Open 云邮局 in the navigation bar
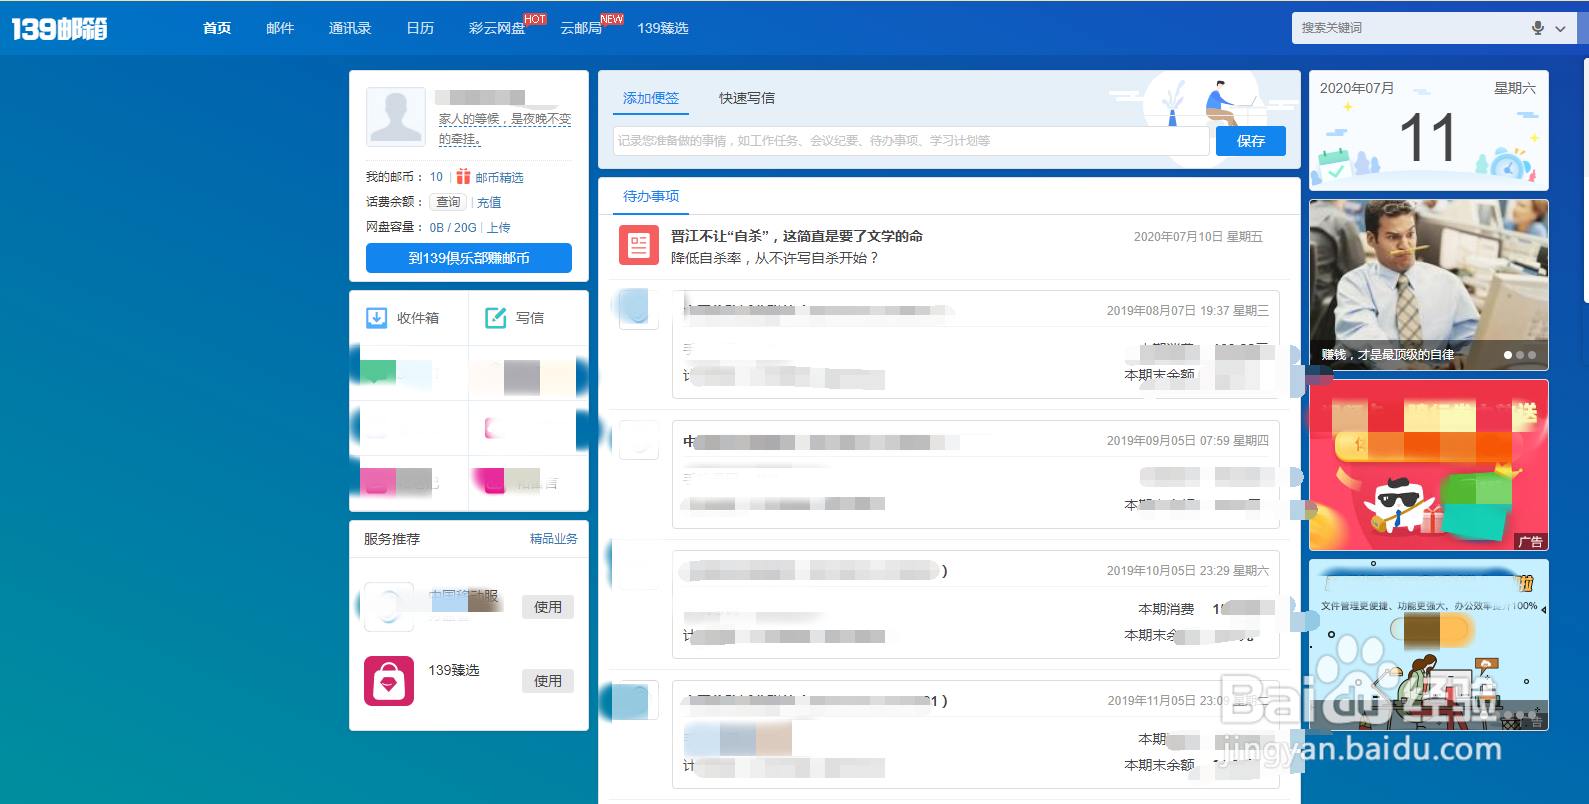The height and width of the screenshot is (804, 1589). (x=581, y=28)
